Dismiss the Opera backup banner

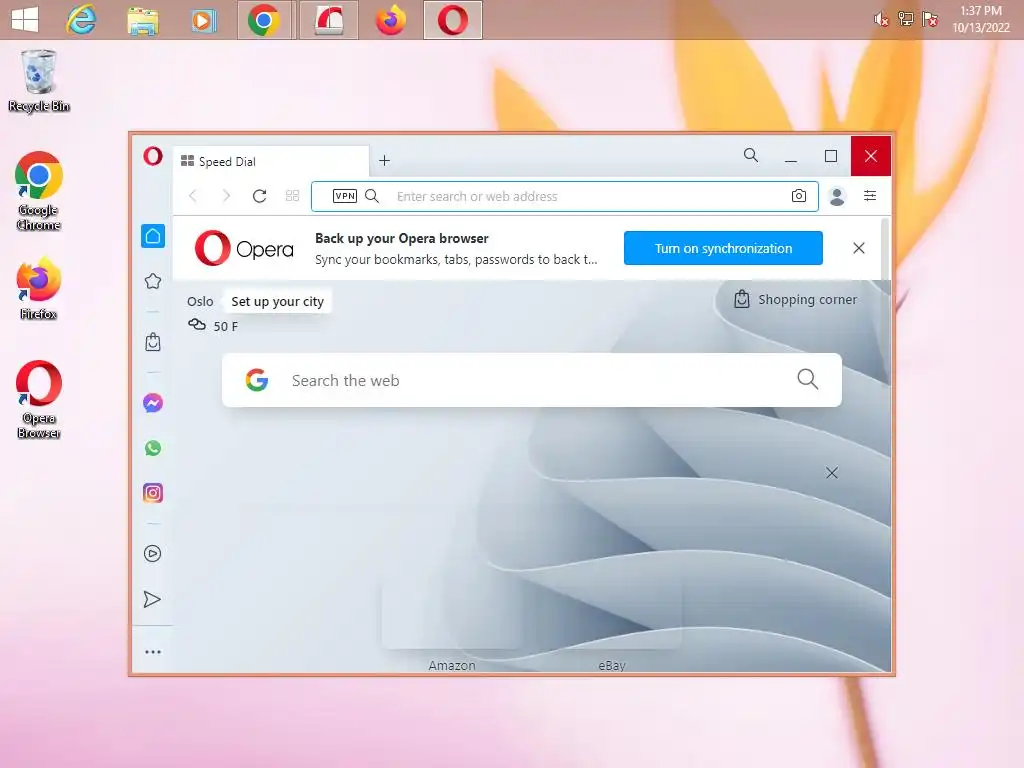[859, 248]
